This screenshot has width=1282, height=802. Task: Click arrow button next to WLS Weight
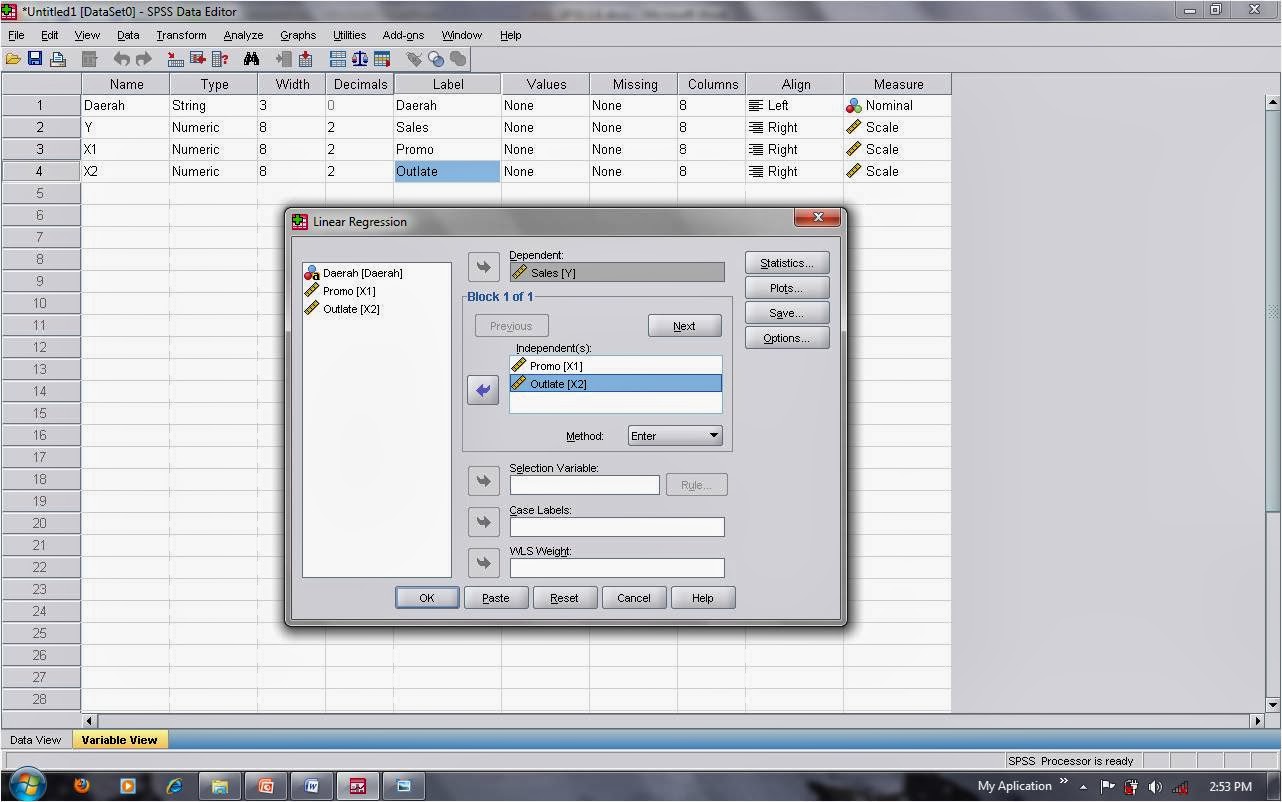pyautogui.click(x=484, y=563)
